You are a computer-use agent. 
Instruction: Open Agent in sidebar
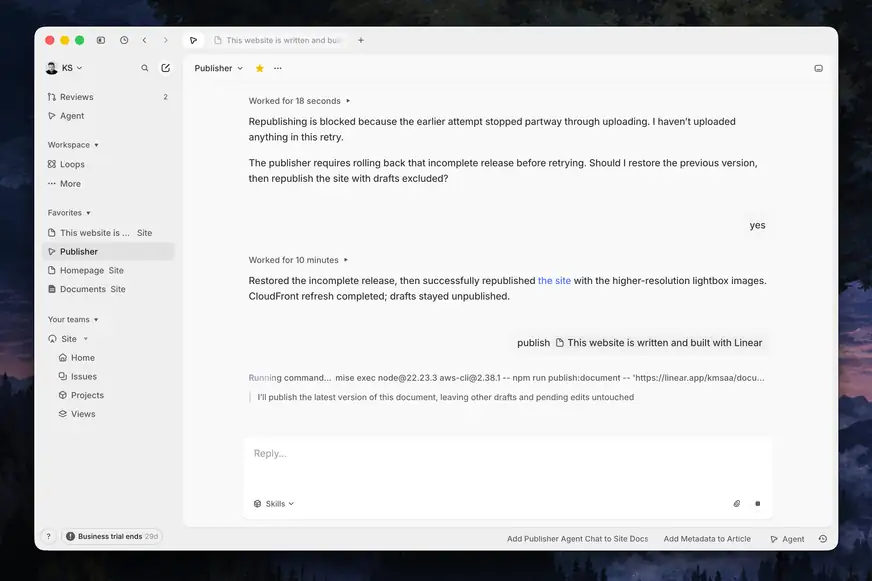pos(108,116)
